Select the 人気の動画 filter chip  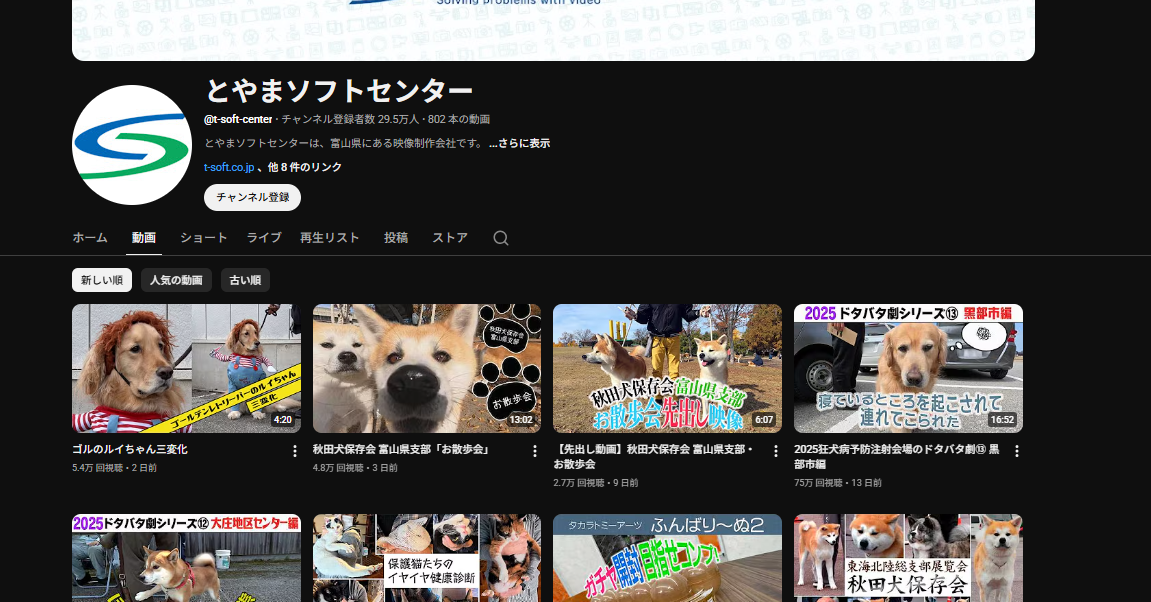176,280
